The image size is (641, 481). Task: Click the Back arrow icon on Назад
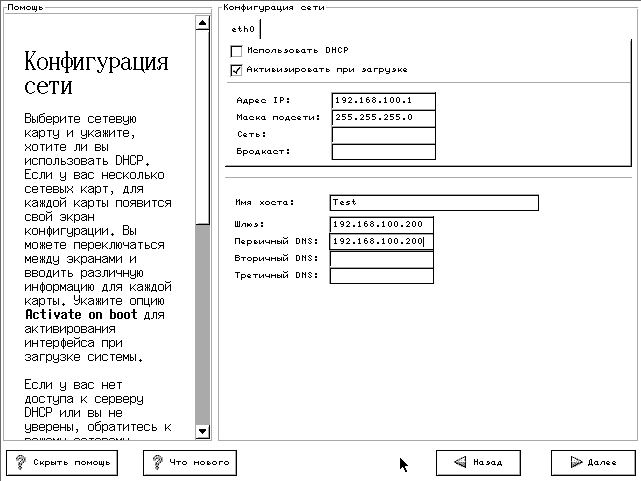[460, 463]
